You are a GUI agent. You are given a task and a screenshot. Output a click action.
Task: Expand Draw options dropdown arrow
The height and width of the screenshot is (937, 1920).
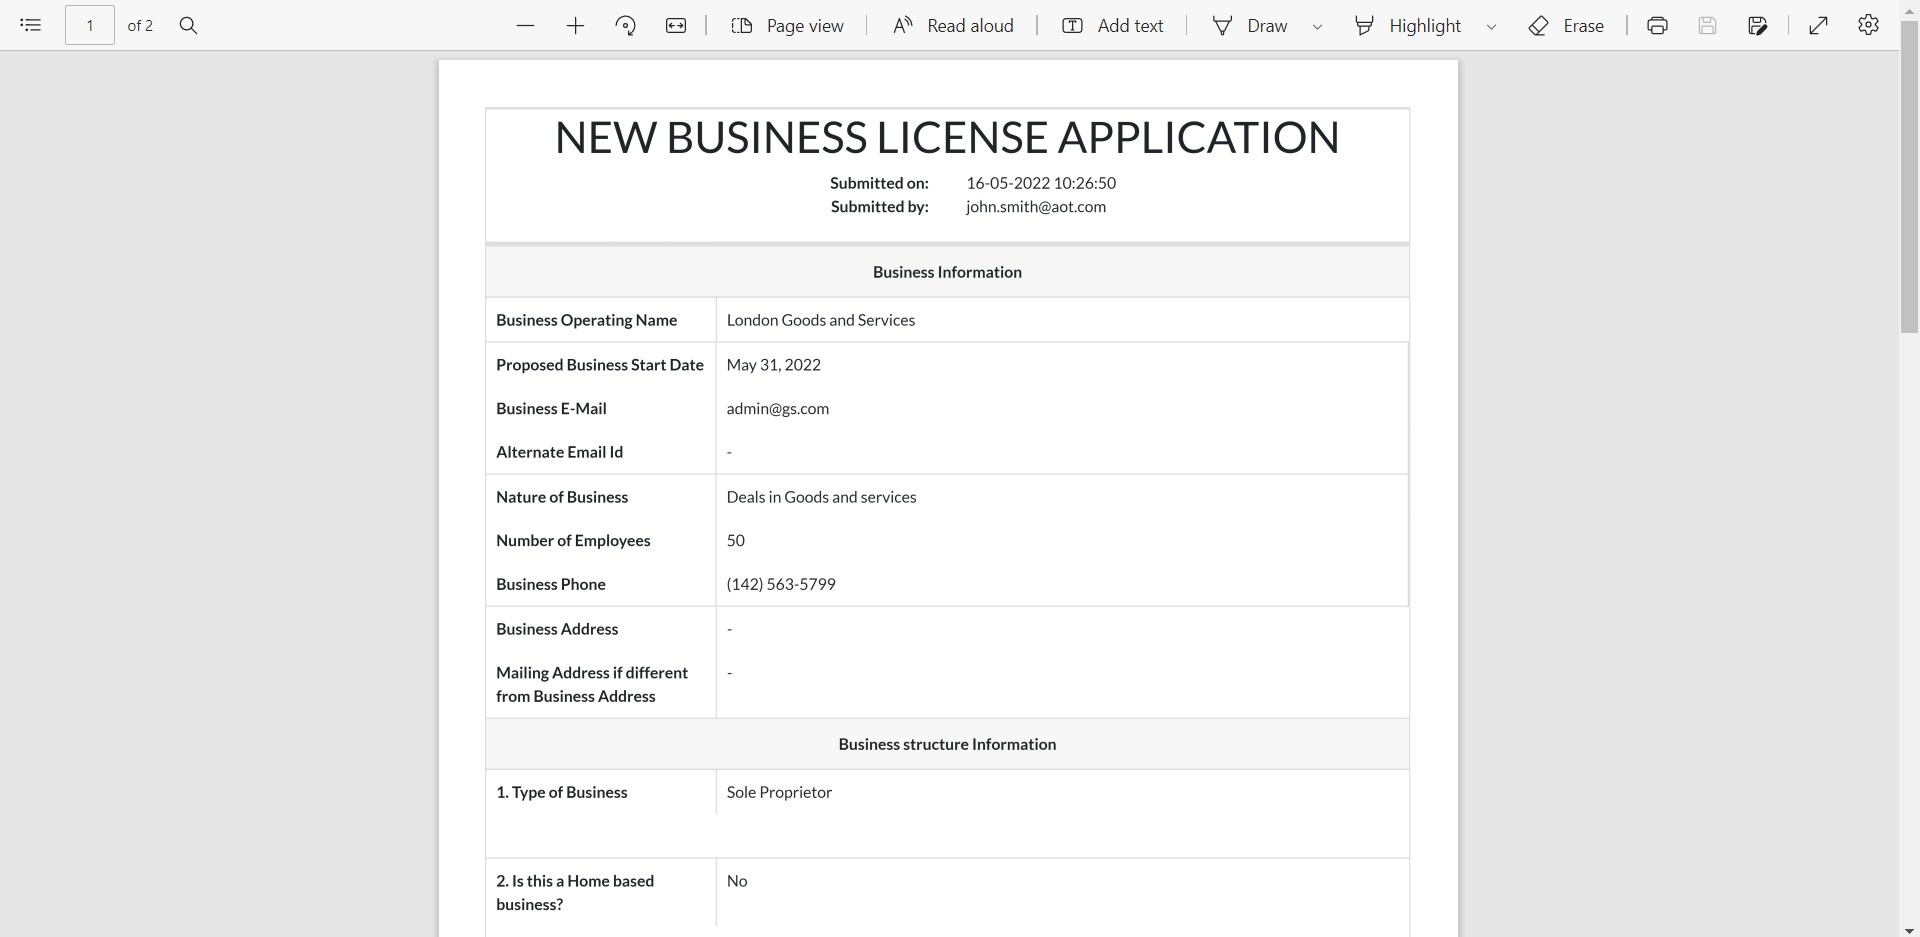(1317, 27)
